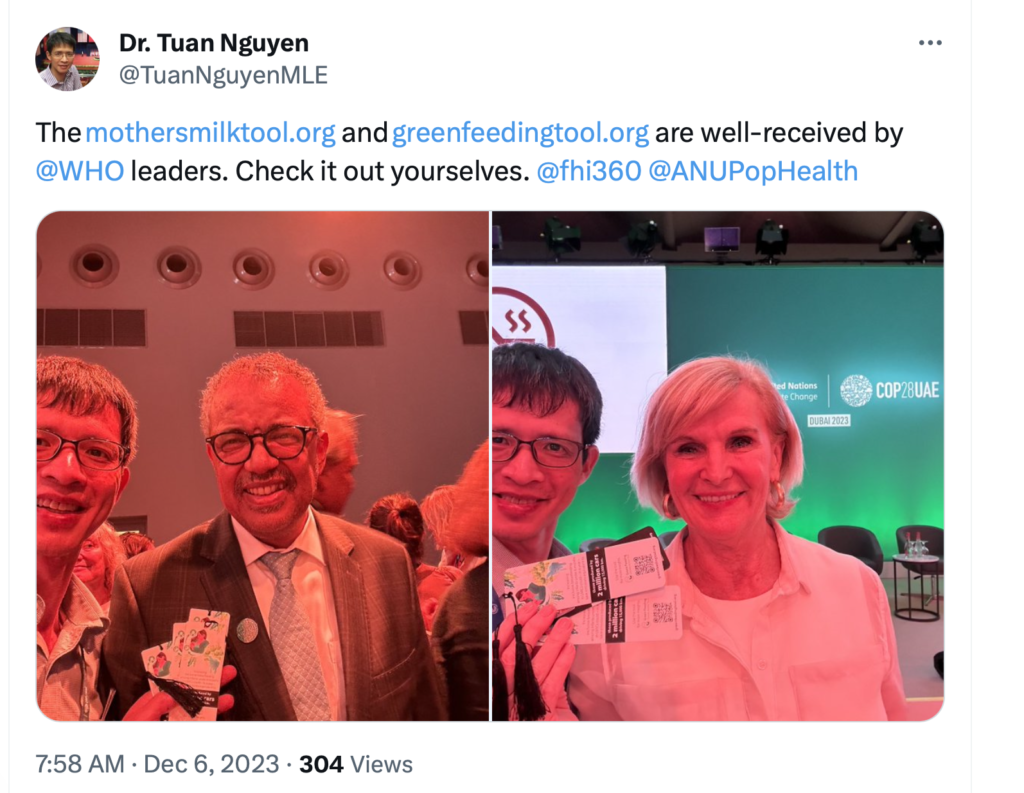Open the left photo with red lighting
Viewport: 1024px width, 793px height.
tap(263, 466)
